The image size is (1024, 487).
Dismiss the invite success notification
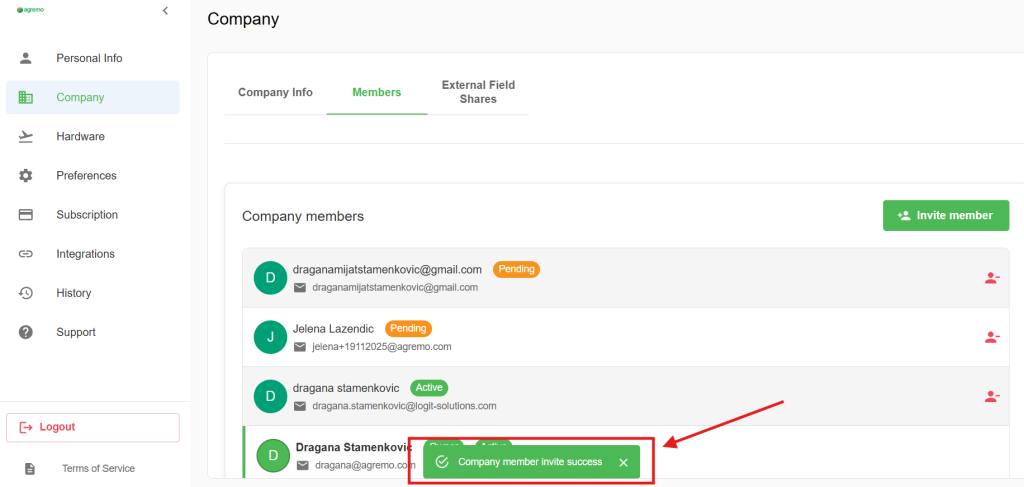(623, 462)
